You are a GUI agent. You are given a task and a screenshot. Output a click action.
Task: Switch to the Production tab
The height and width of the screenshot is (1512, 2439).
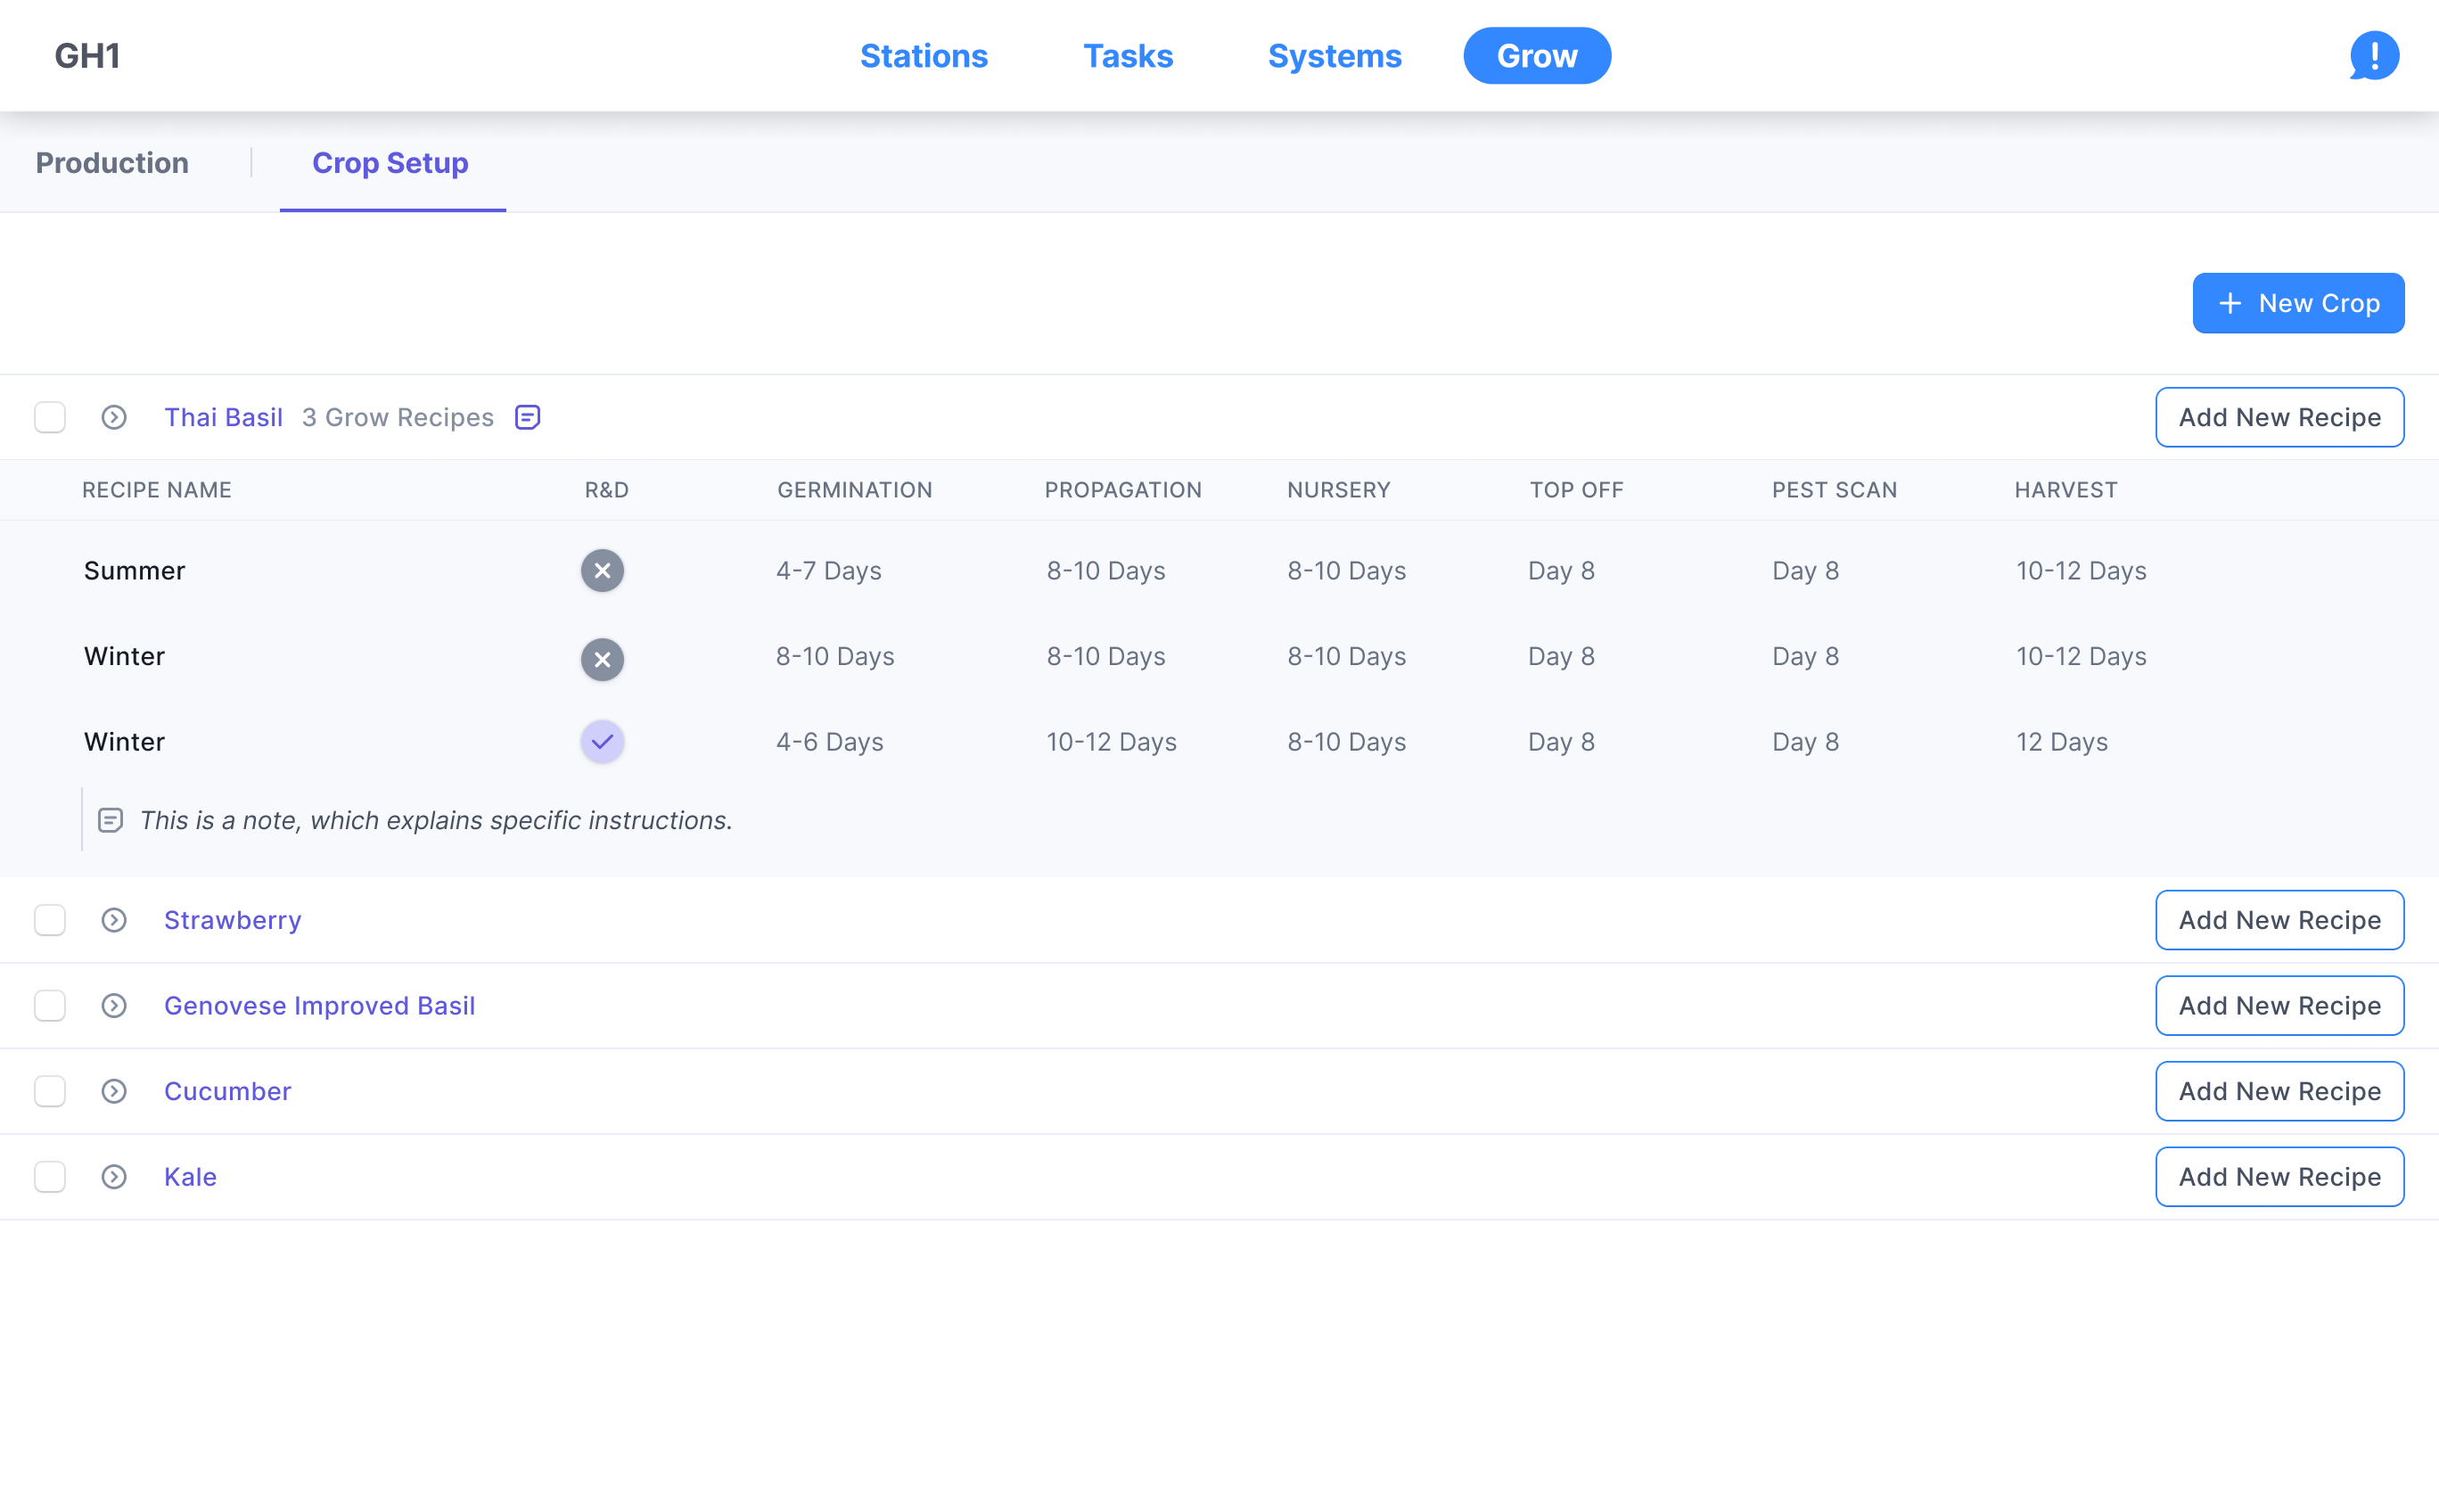tap(112, 163)
